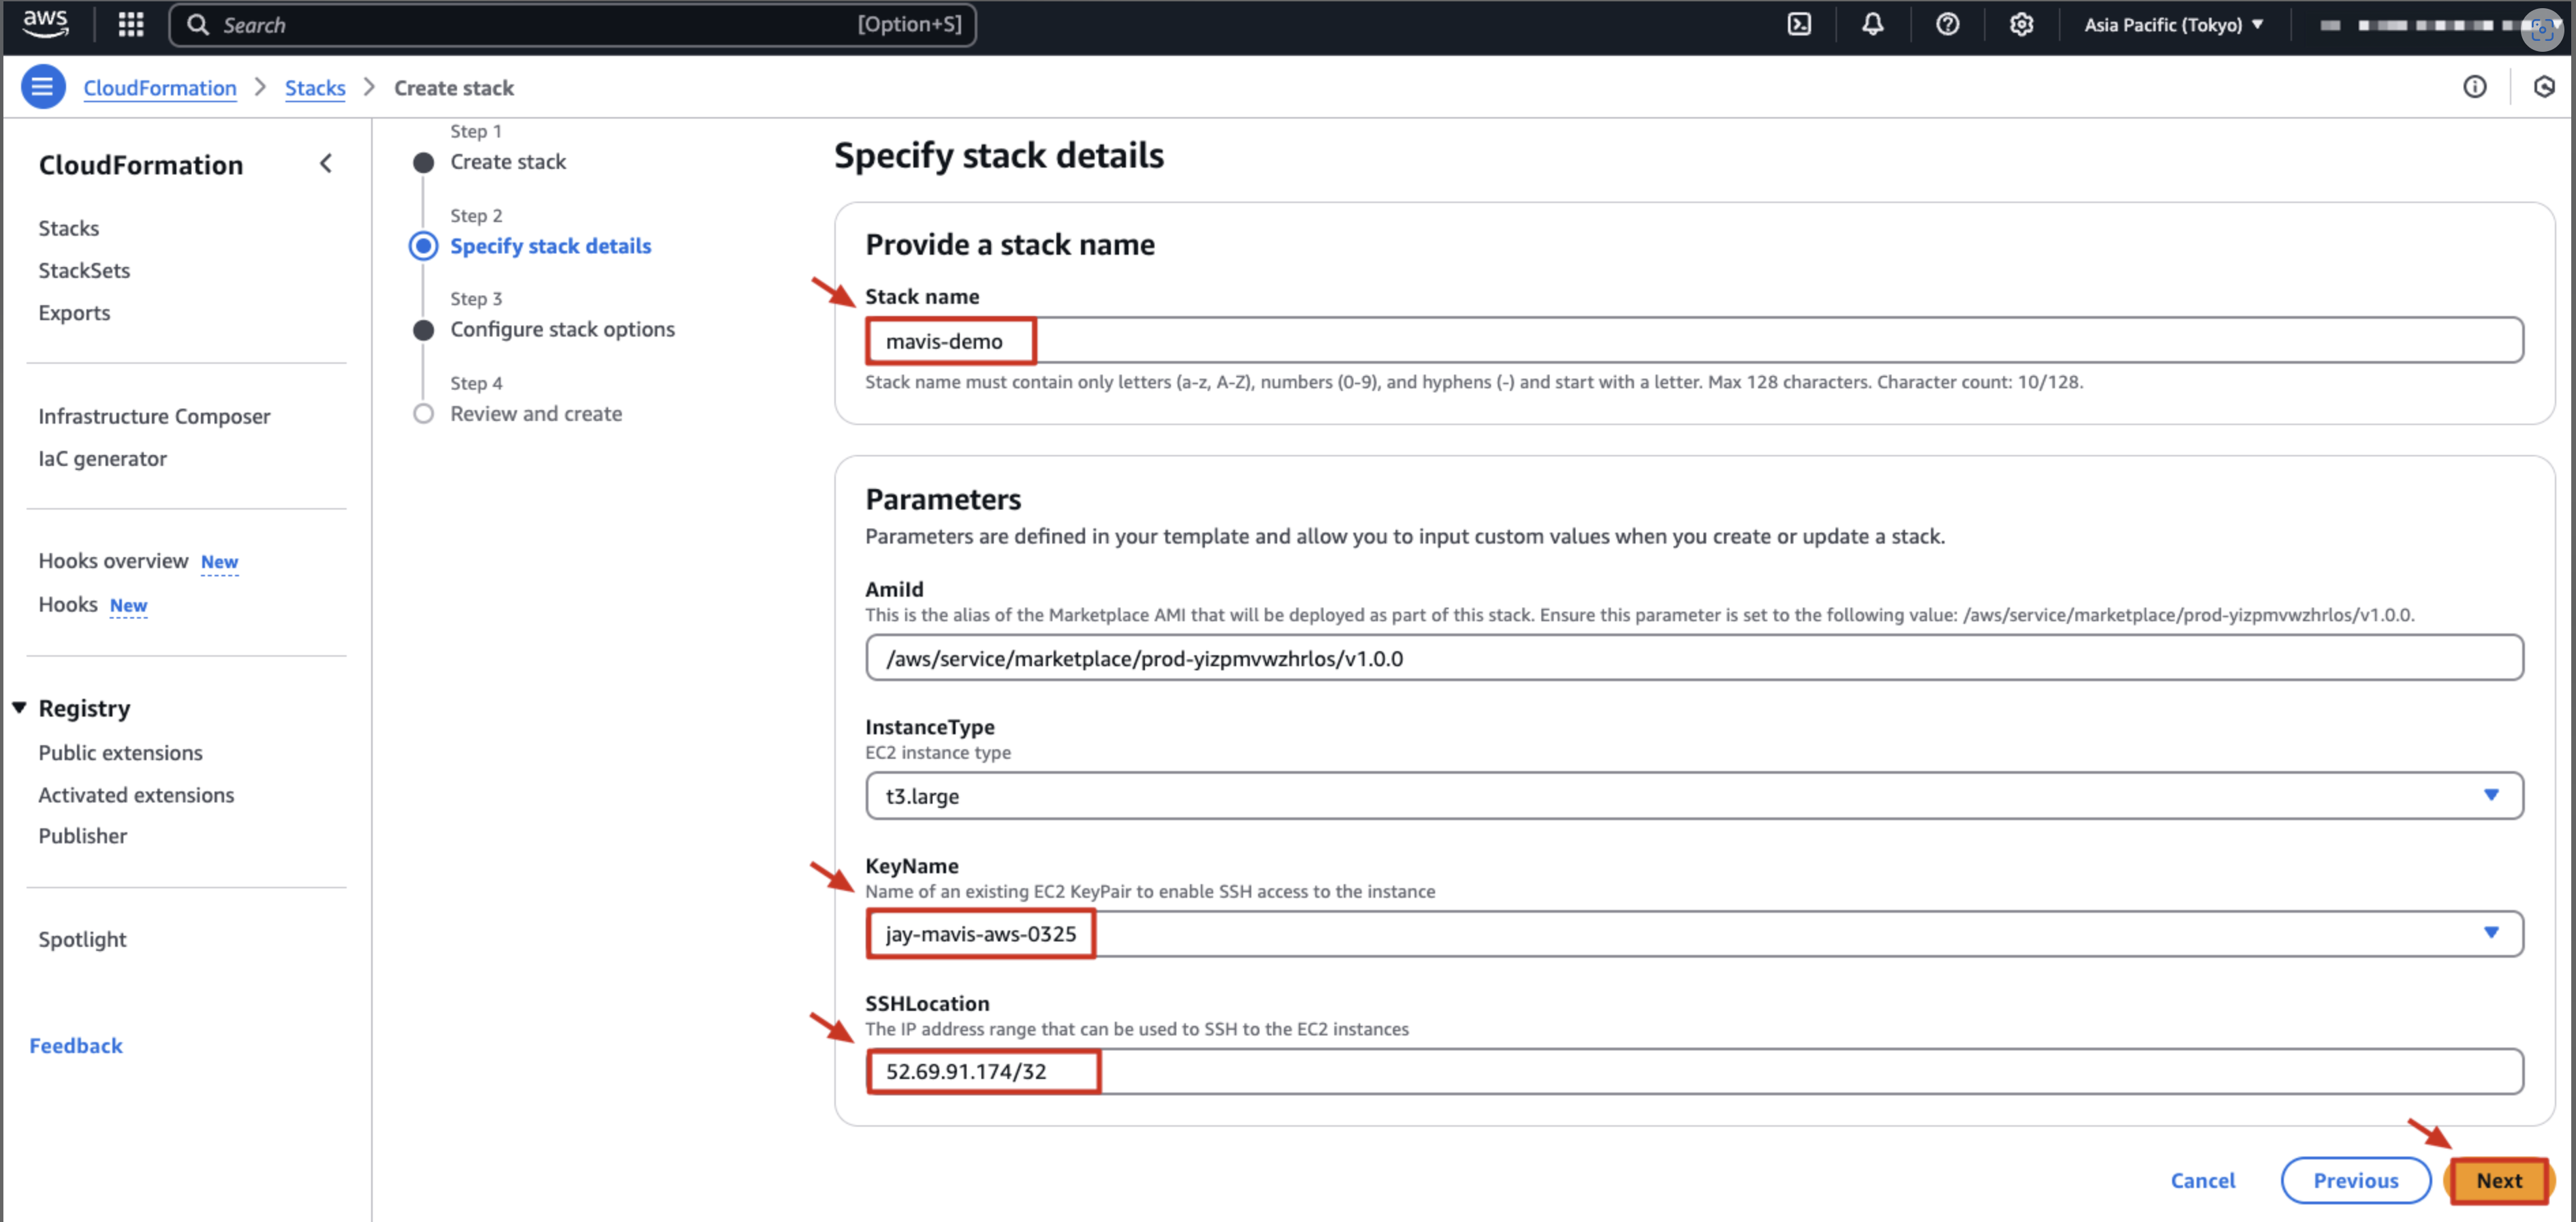
Task: Open CloudShell terminal icon
Action: pyautogui.click(x=1798, y=24)
